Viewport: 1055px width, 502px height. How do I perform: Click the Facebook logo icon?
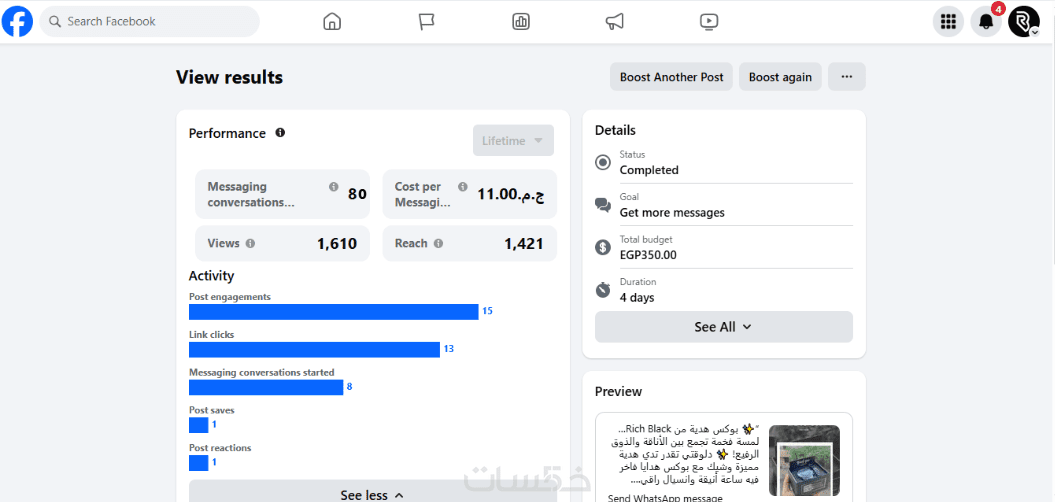point(17,21)
